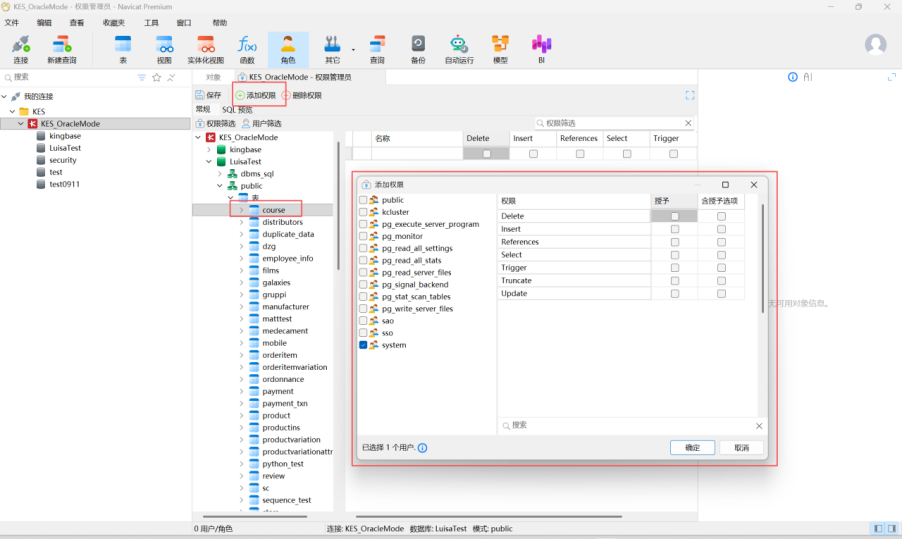Screen dimensions: 903x539
Task: Uncheck the system role checkbox
Action: tap(363, 345)
